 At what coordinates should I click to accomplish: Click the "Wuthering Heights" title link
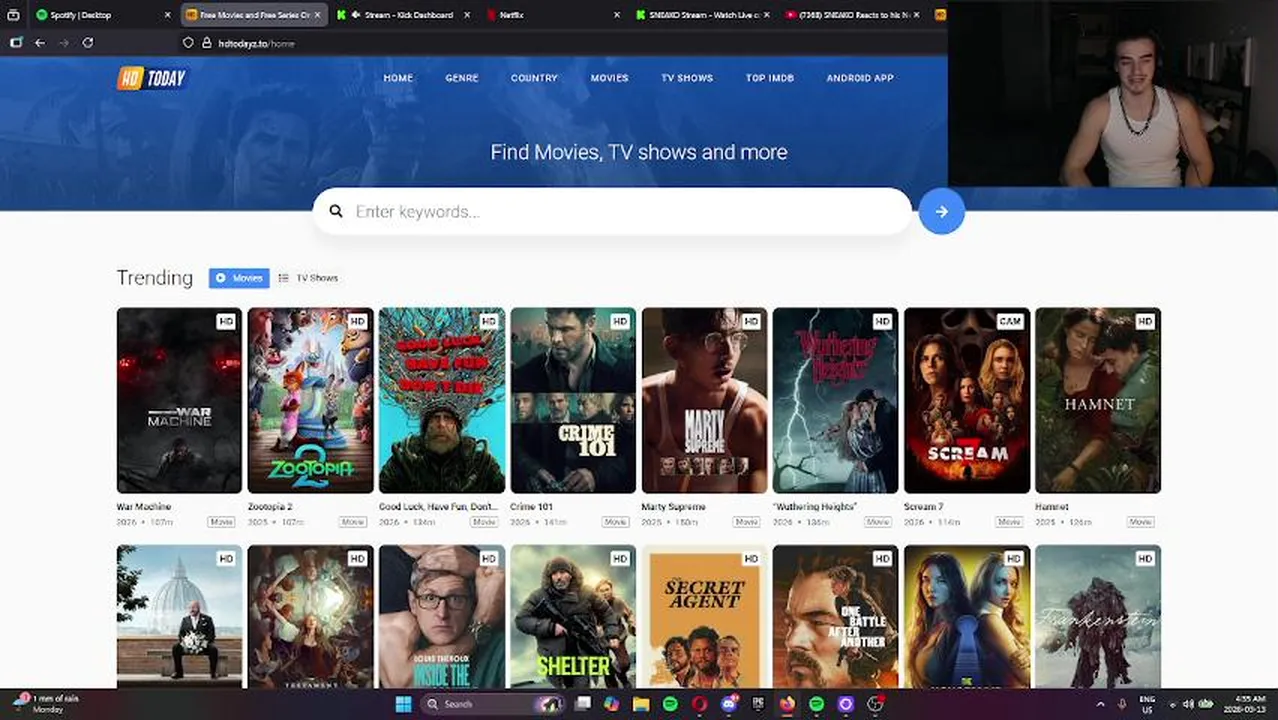point(815,507)
